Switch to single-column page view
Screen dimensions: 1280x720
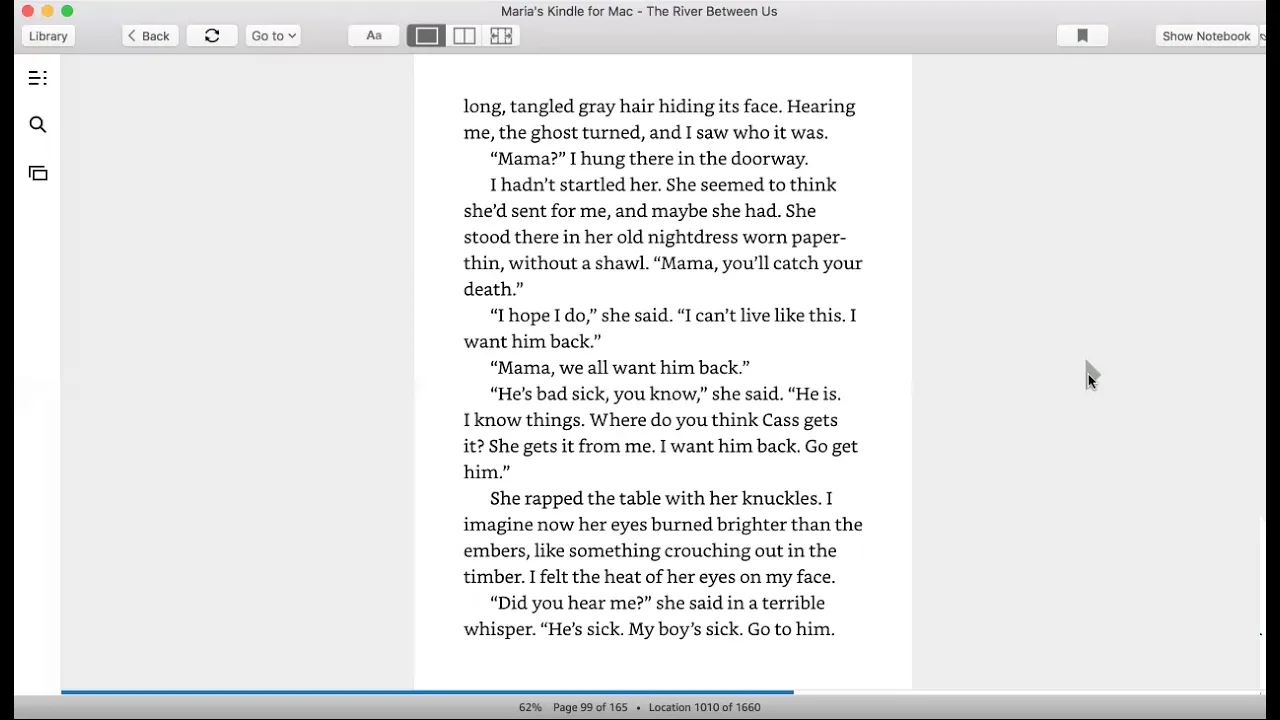(x=426, y=36)
